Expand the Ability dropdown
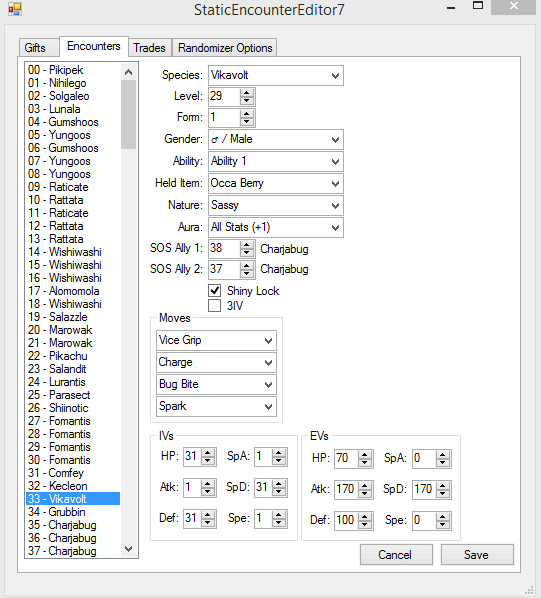541x598 pixels. coord(276,161)
